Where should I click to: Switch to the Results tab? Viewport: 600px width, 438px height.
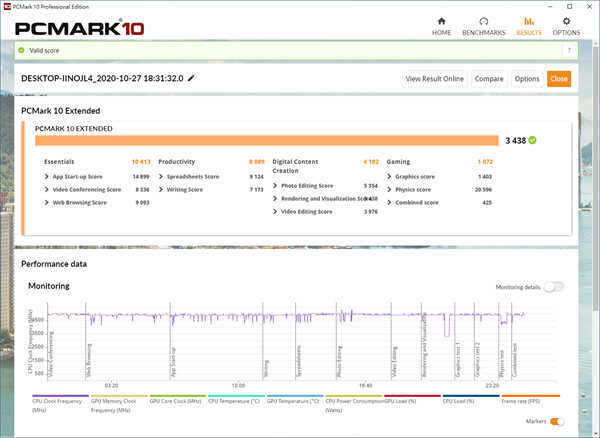tap(529, 26)
